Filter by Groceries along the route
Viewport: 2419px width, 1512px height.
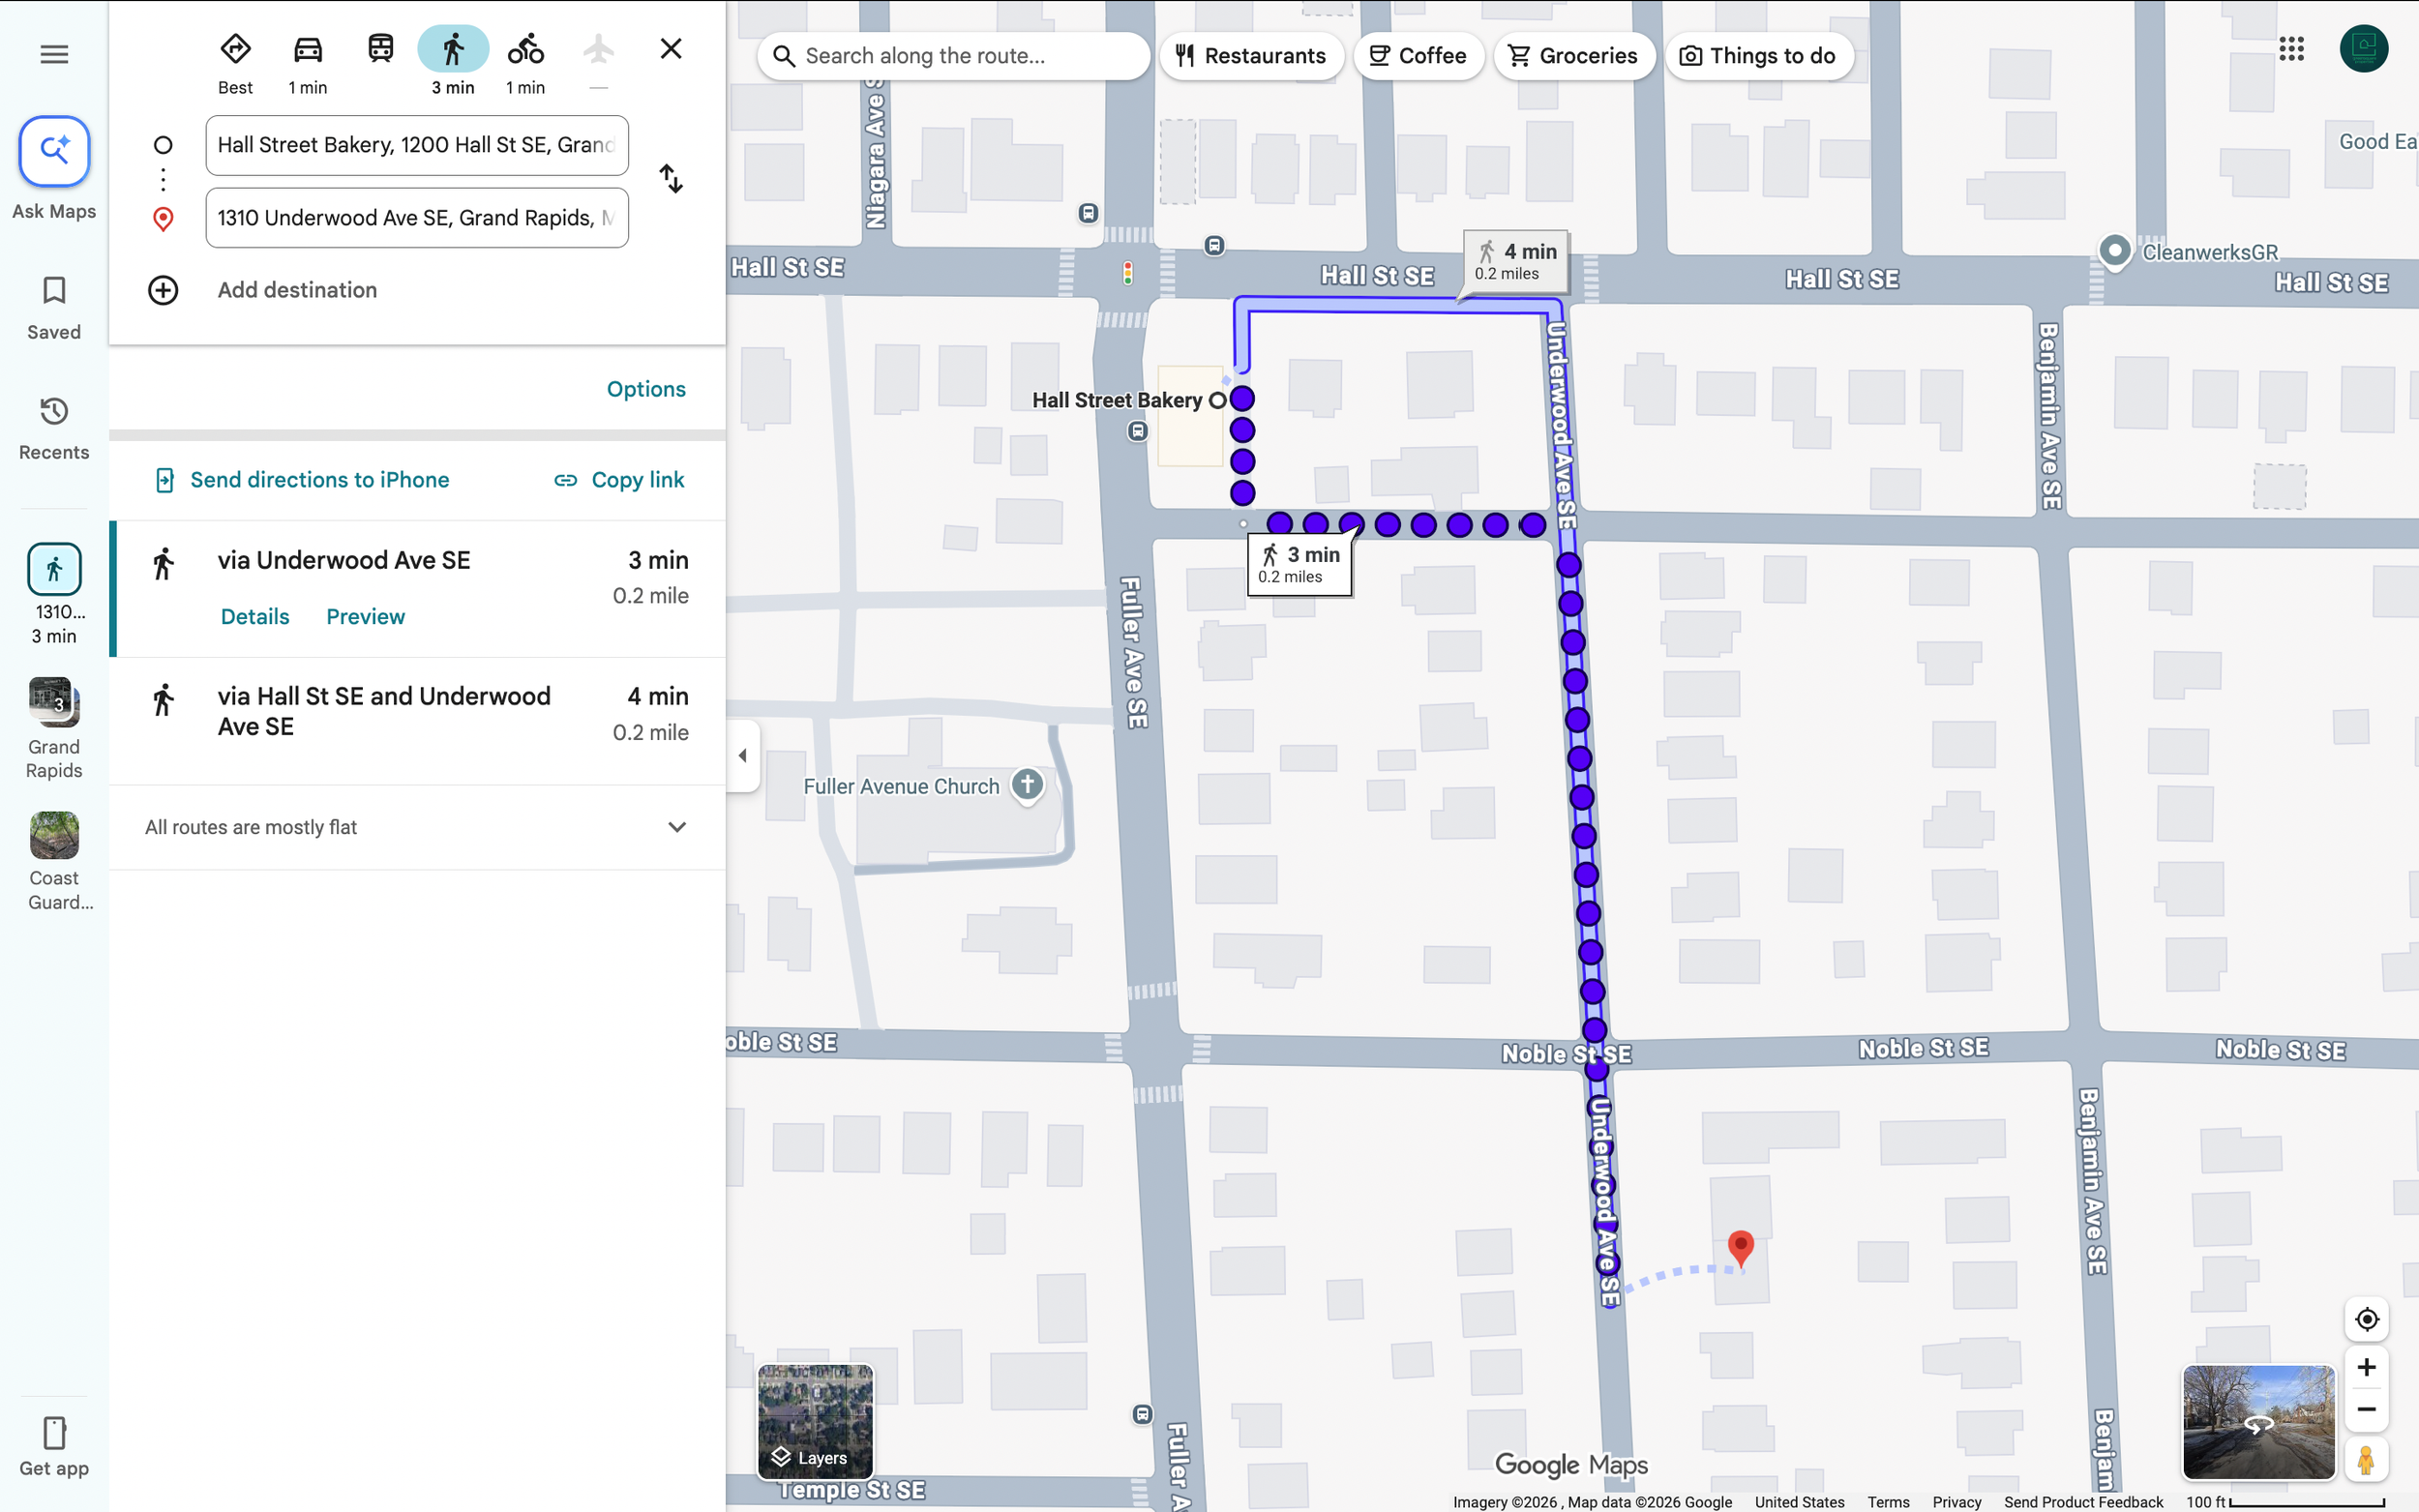1574,56
